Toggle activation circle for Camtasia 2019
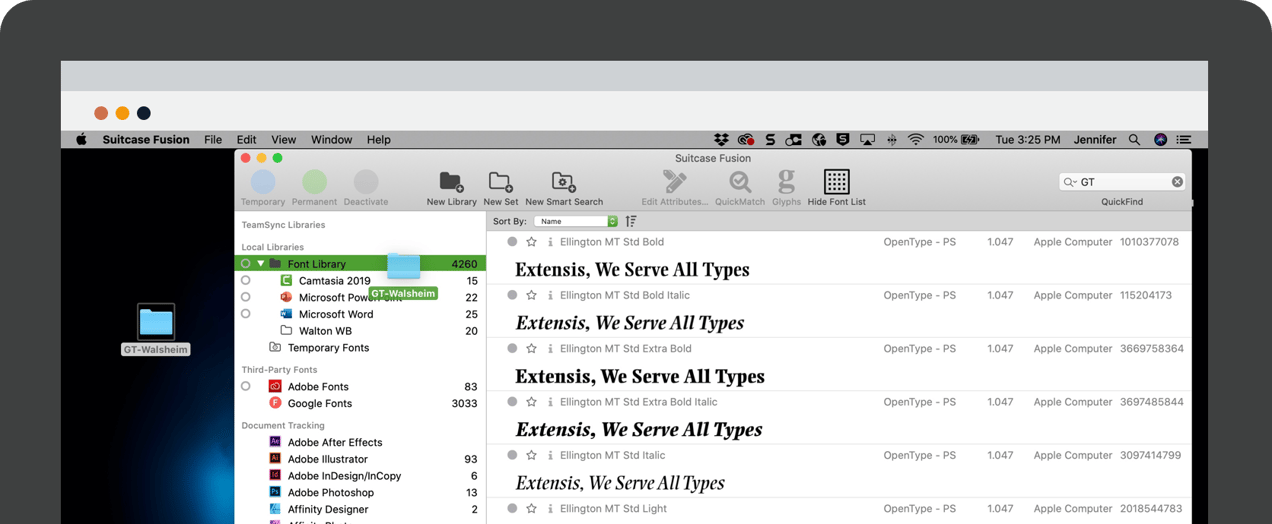This screenshot has width=1272, height=524. tap(246, 281)
